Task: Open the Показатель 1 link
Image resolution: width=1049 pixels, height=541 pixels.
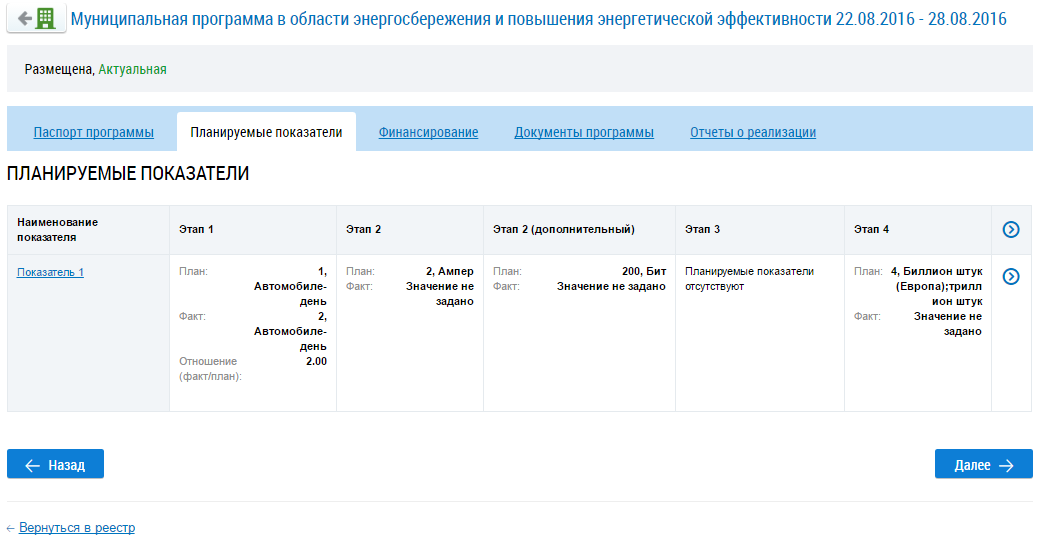Action: 50,272
